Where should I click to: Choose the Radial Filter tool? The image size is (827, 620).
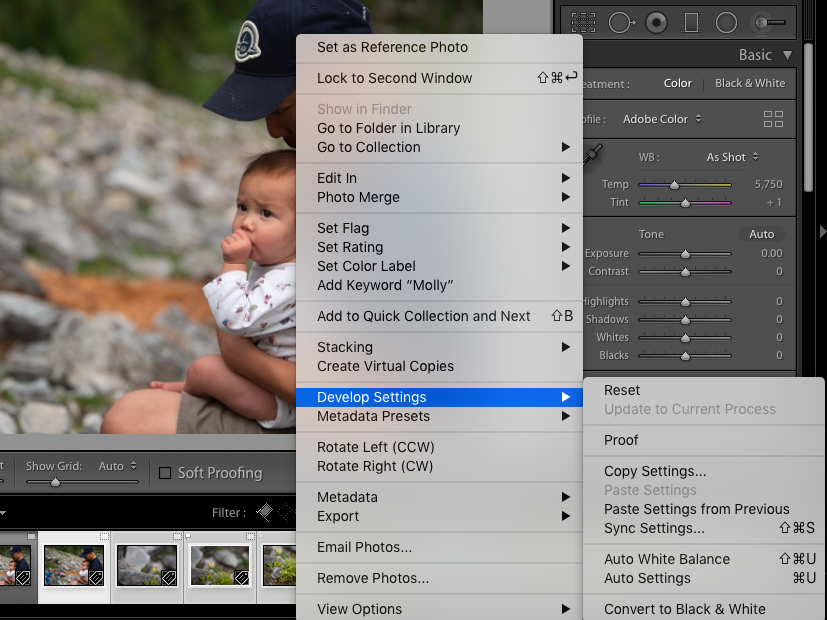coord(726,22)
